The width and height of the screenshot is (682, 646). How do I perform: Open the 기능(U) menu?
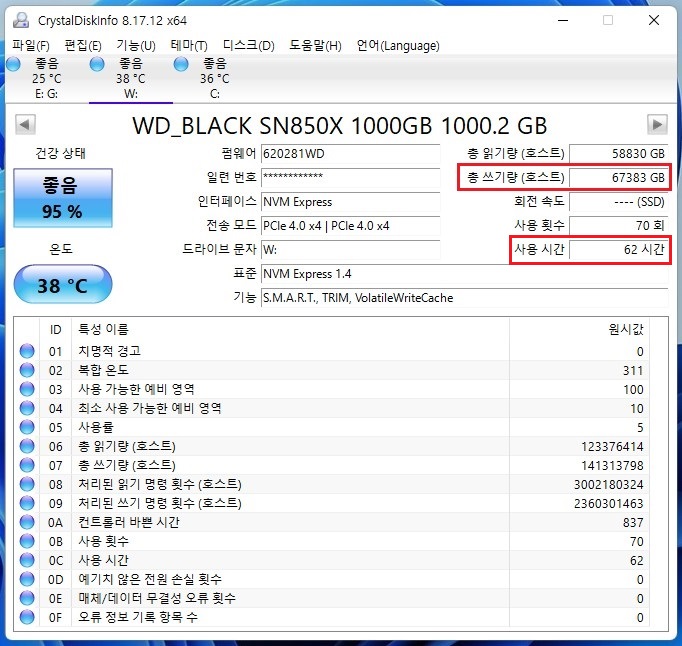[136, 45]
